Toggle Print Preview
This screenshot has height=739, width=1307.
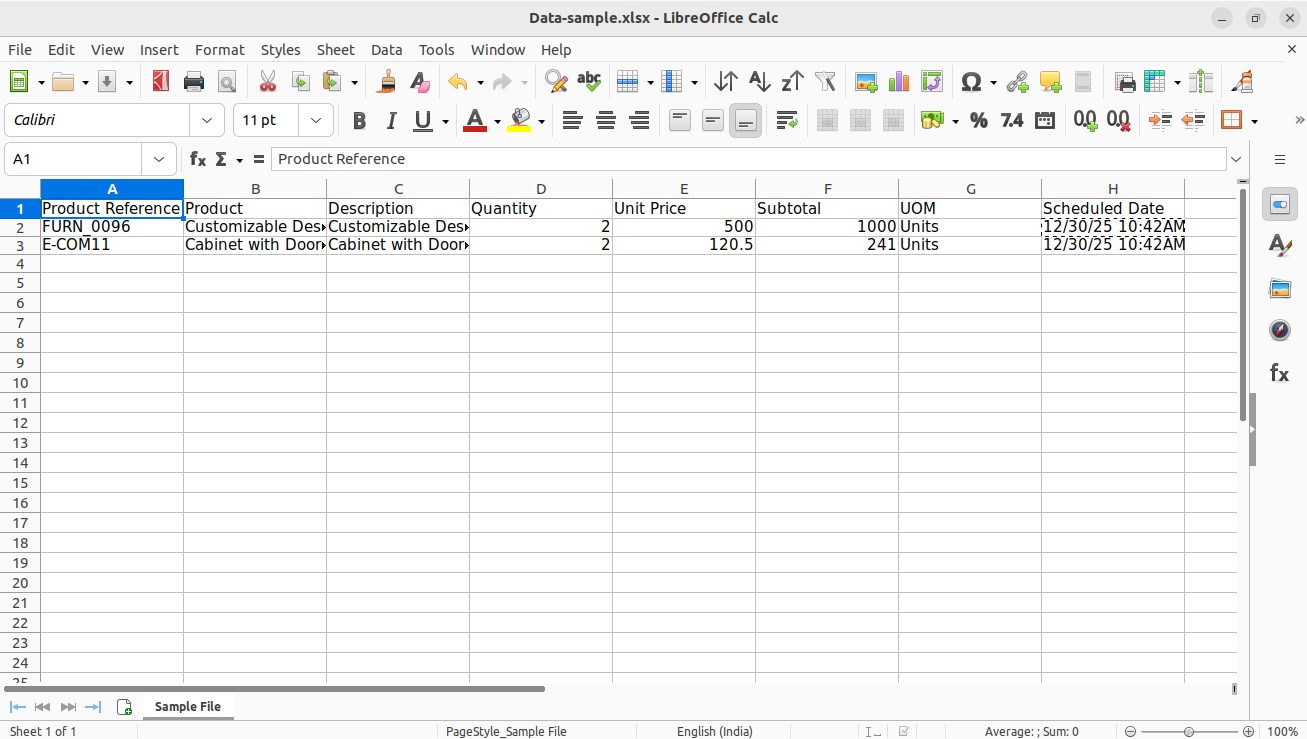227,82
